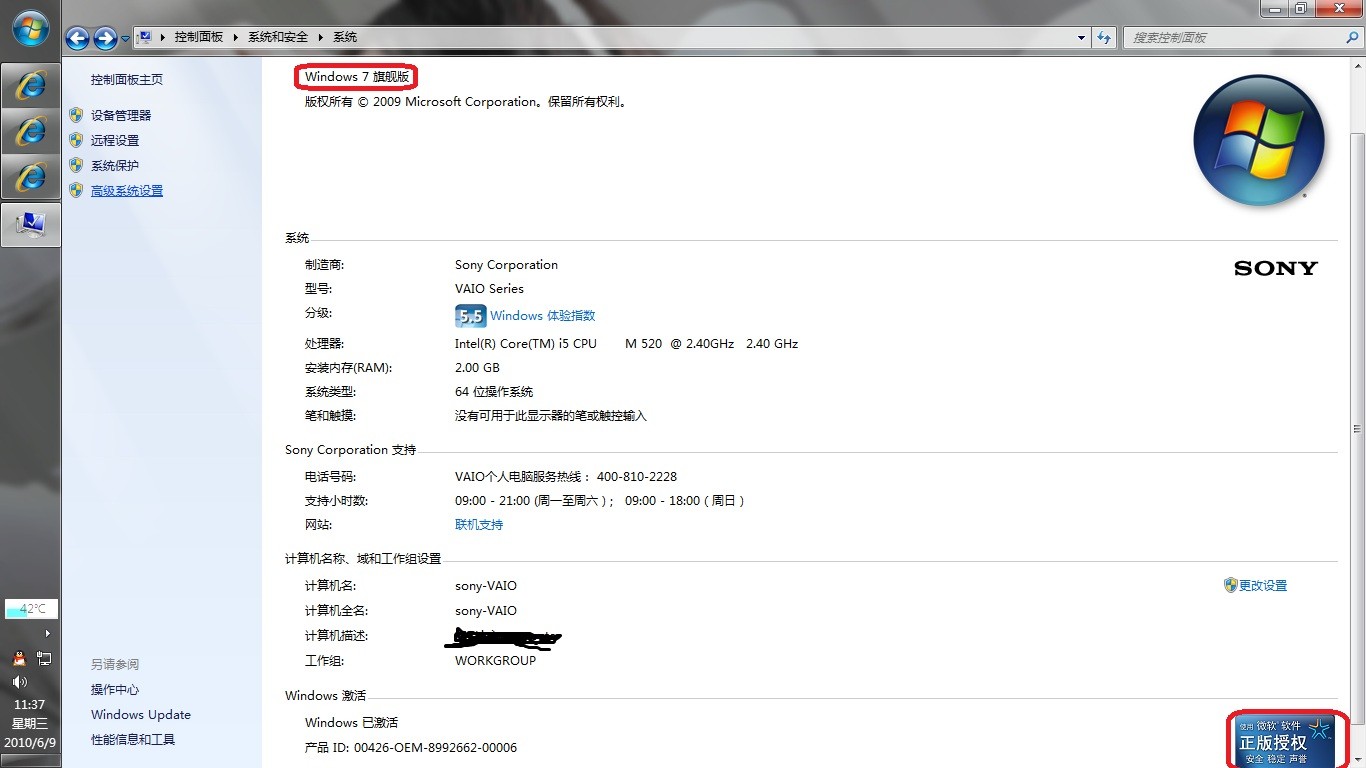Click the 'WORKGROUP' workgroup value
This screenshot has width=1366, height=768.
(x=495, y=661)
